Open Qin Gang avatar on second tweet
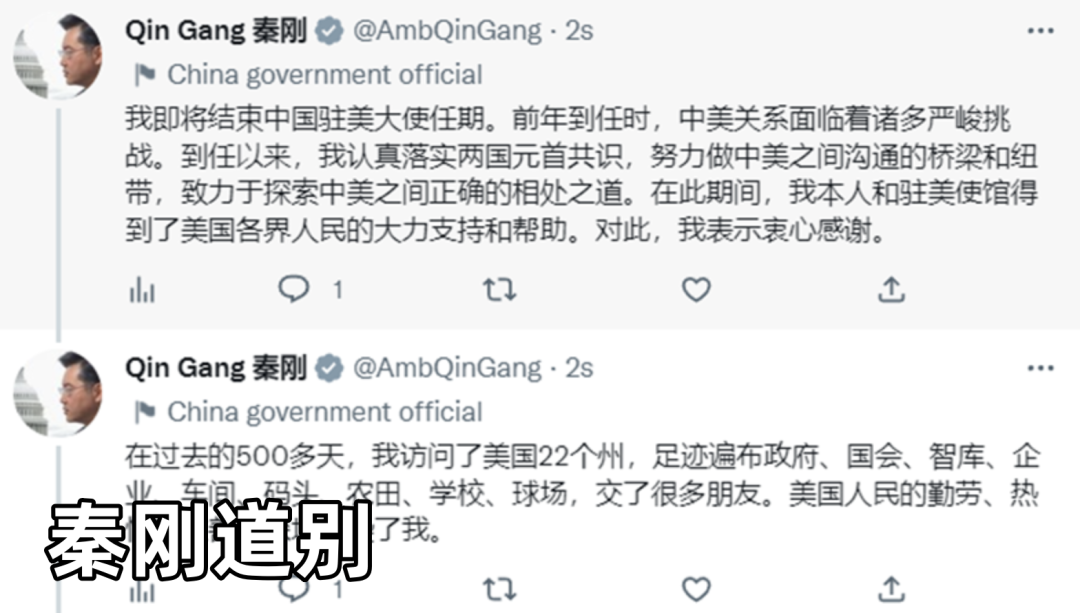The width and height of the screenshot is (1080, 613). tap(58, 393)
